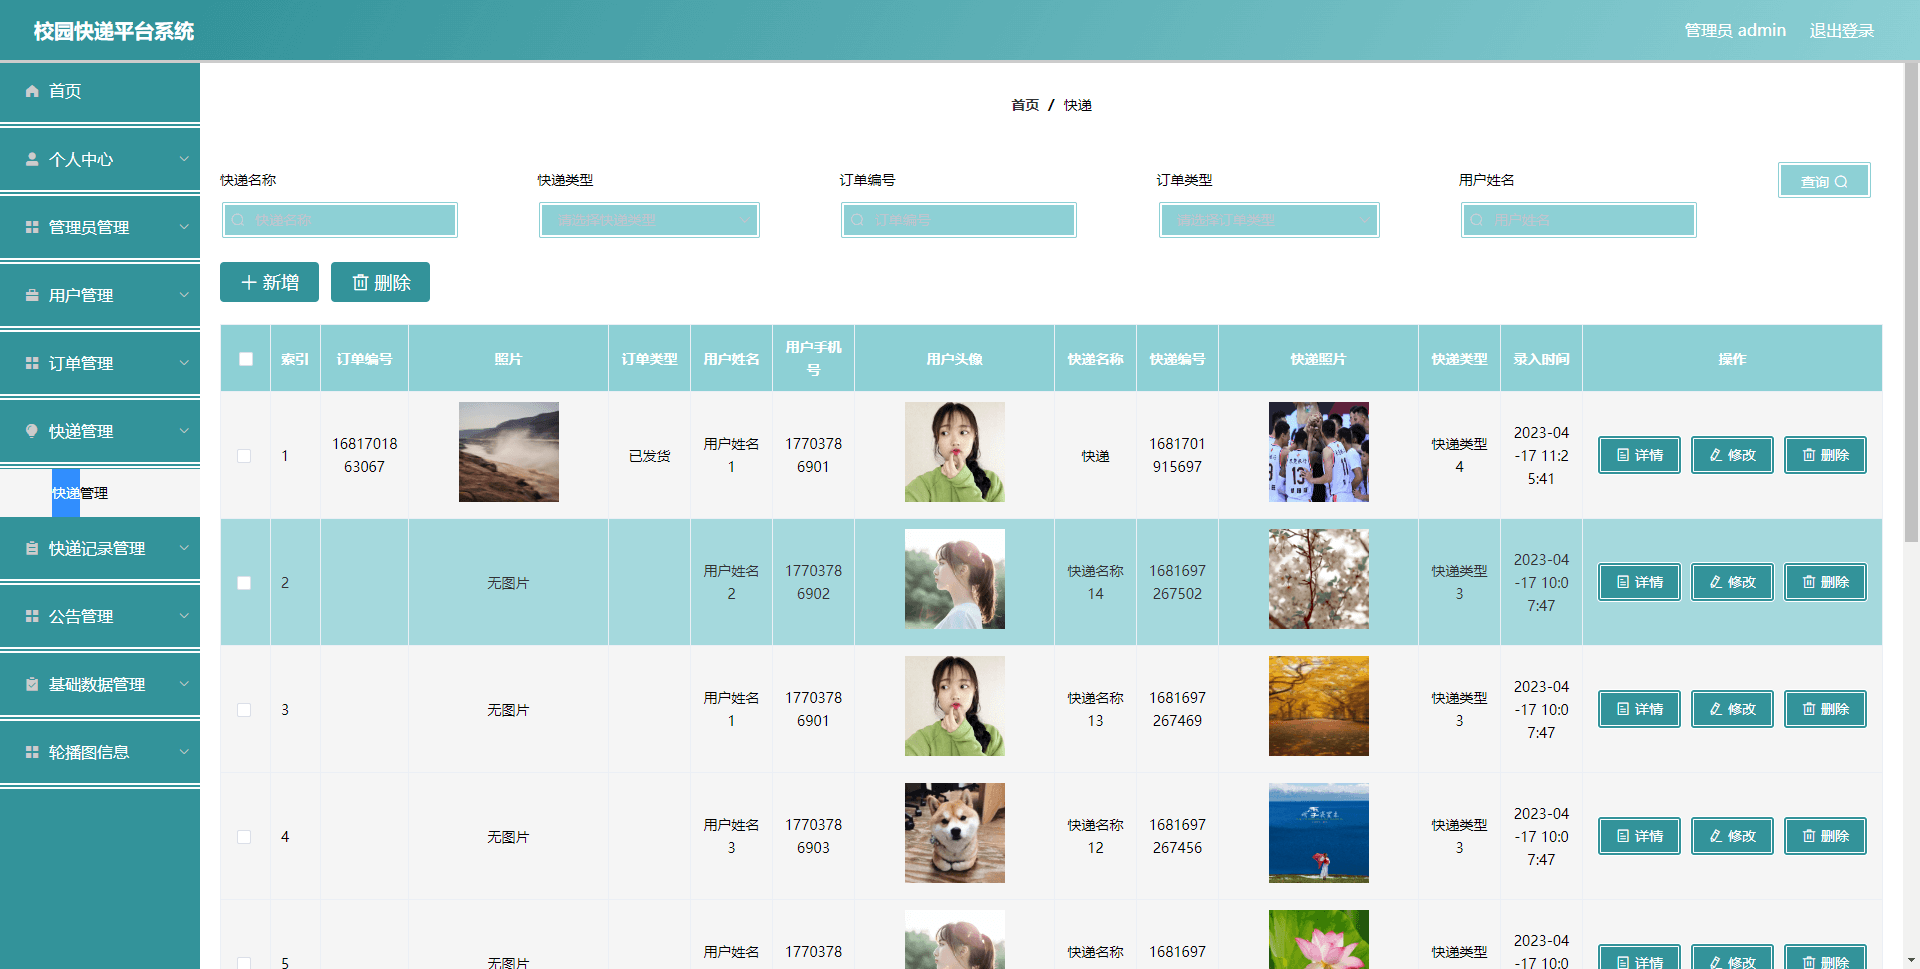
Task: Expand 公告管理 menu chevron
Action: [184, 616]
